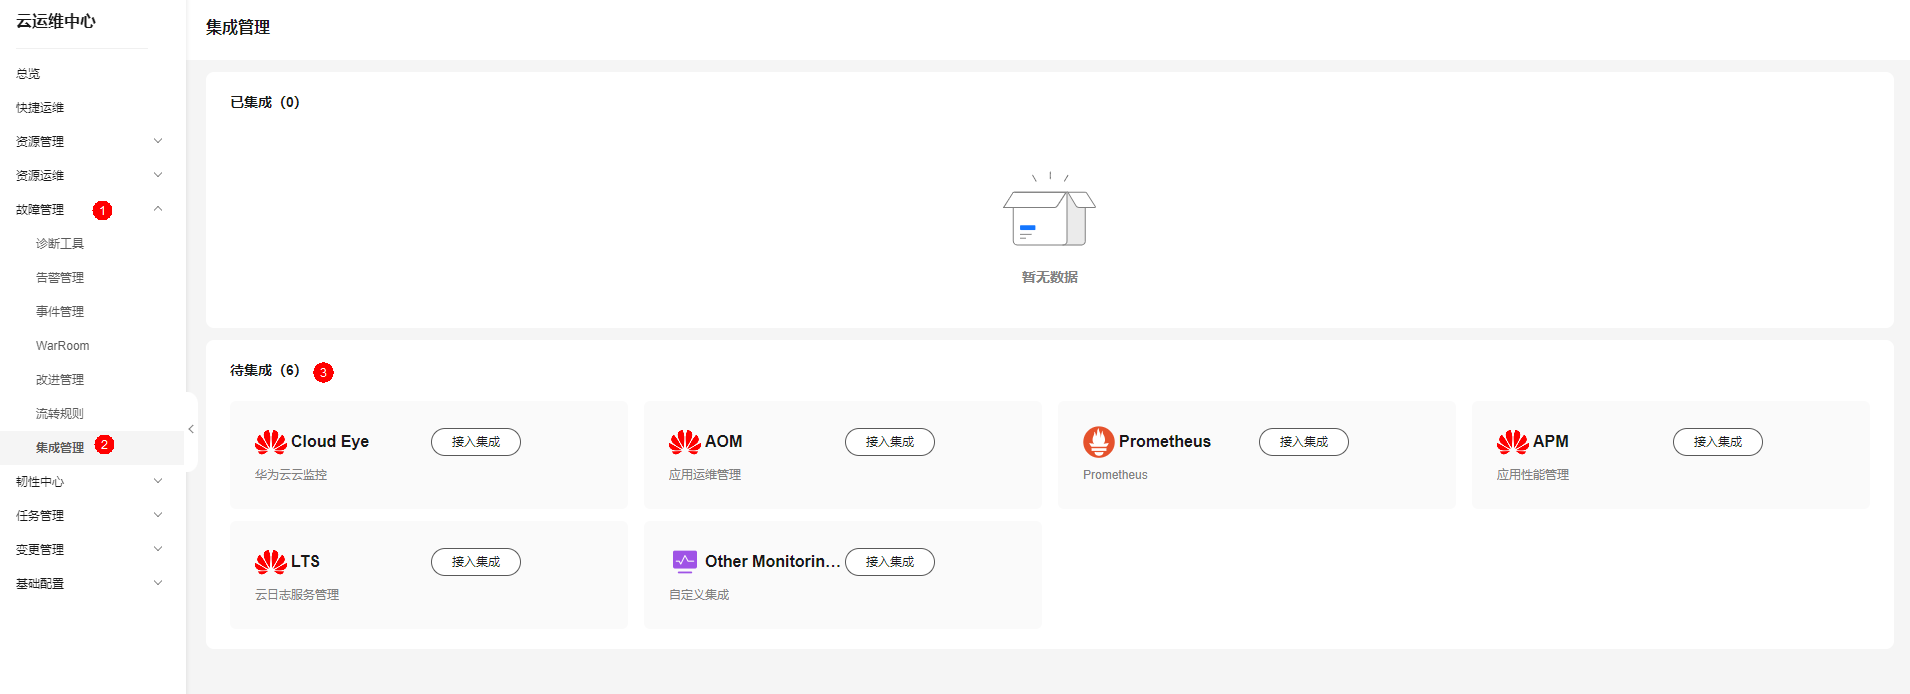
Task: Click the 集成管理 page heading
Action: coord(238,28)
